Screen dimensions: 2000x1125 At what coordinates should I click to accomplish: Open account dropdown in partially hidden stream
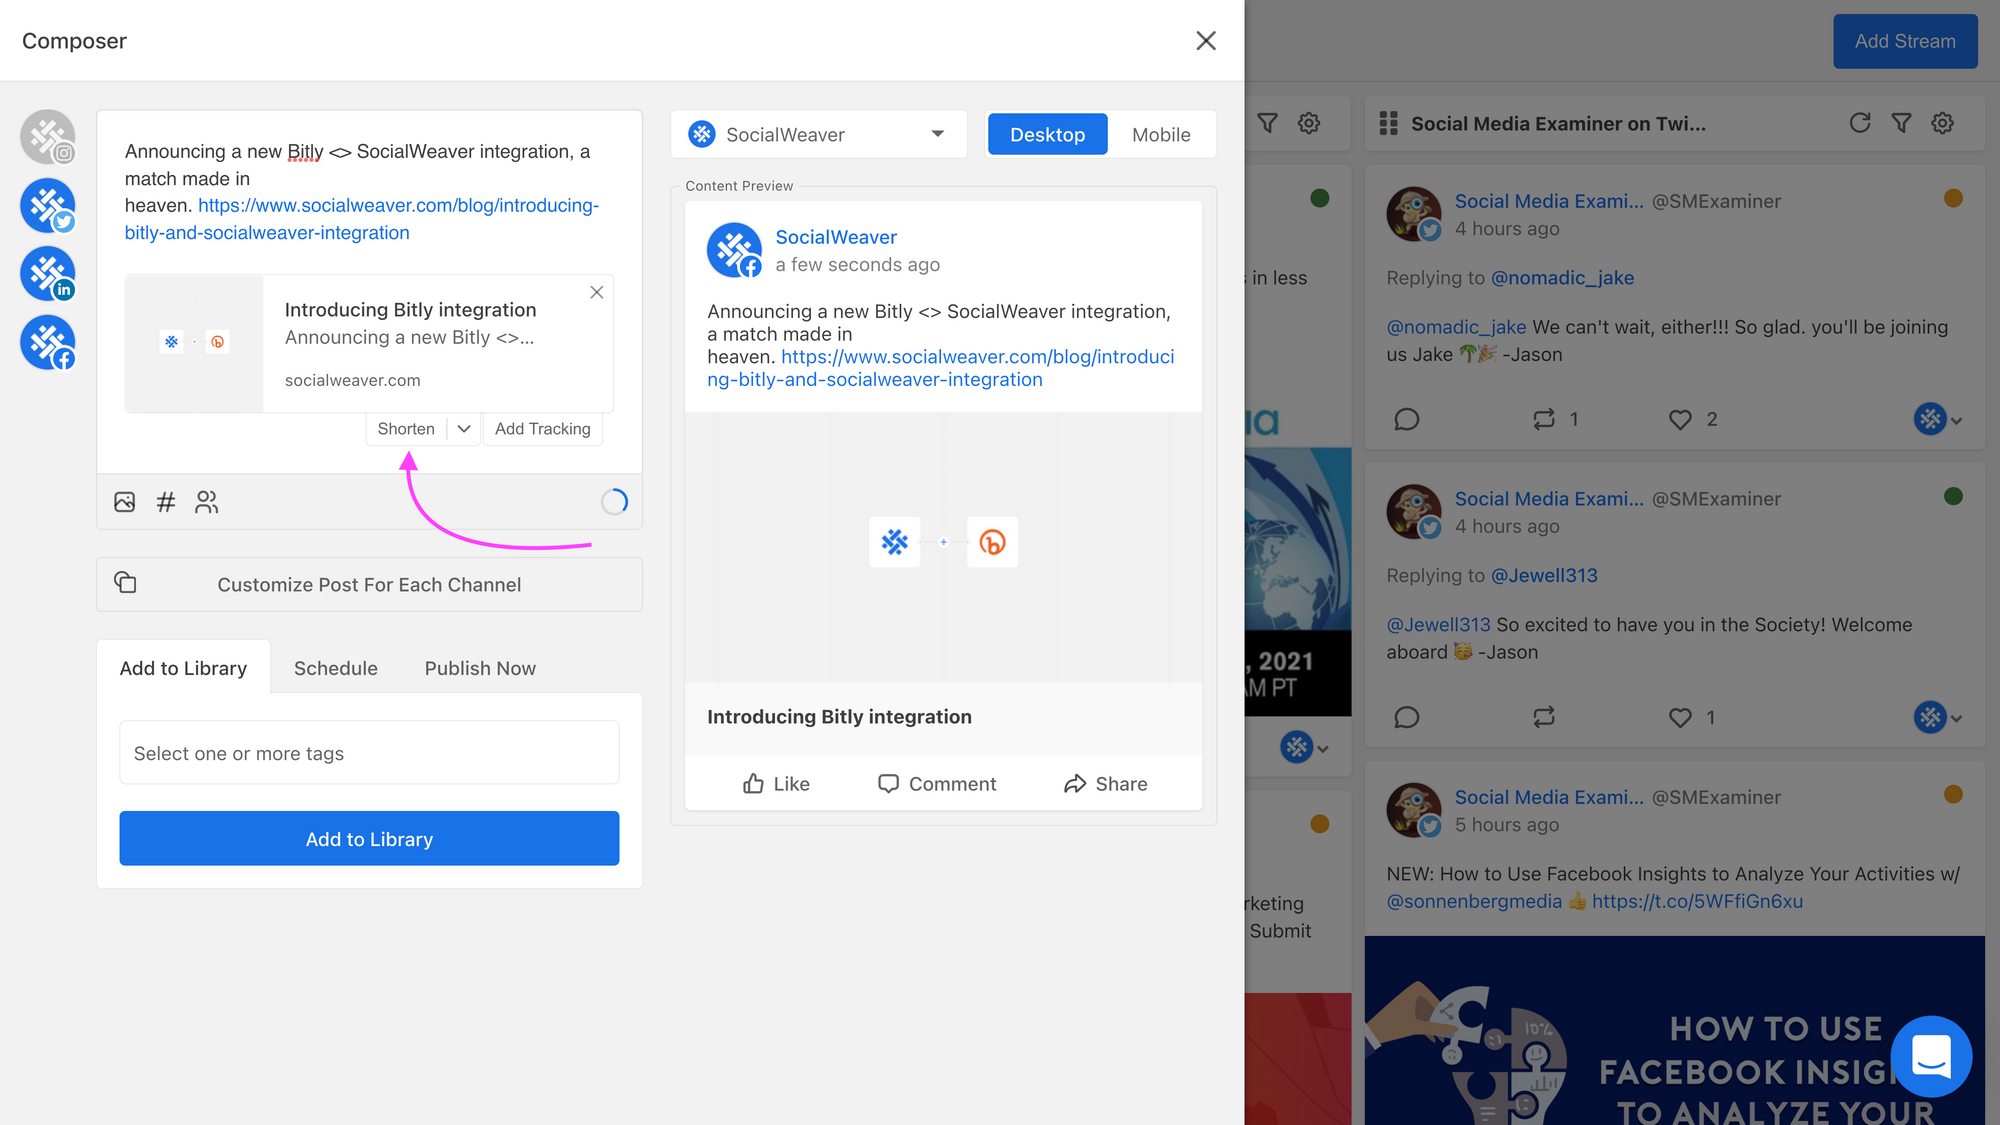click(x=1305, y=747)
